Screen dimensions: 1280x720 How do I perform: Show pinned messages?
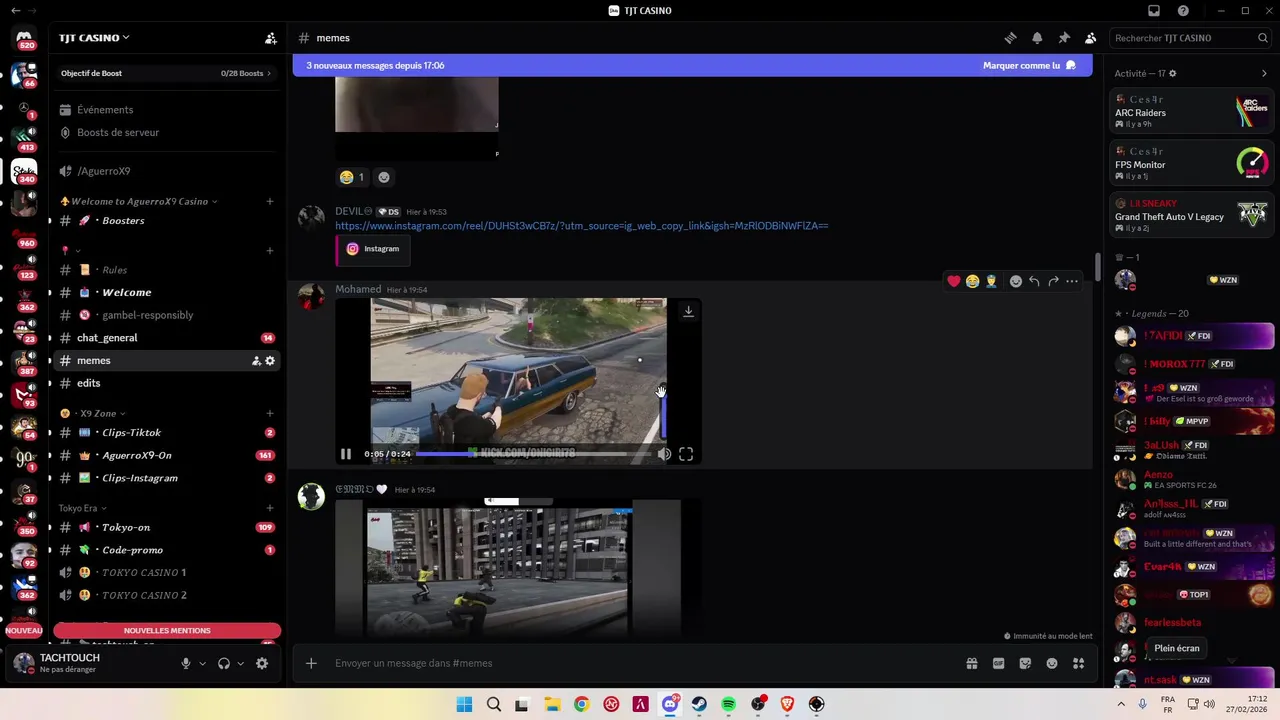(x=1064, y=38)
